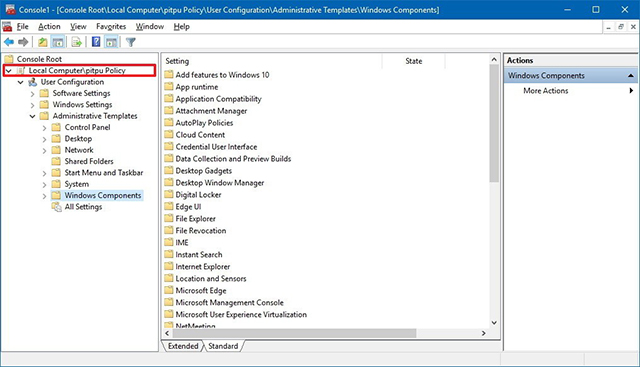Click the Local Computer policy scroll icon
640x367 pixels.
pos(21,71)
